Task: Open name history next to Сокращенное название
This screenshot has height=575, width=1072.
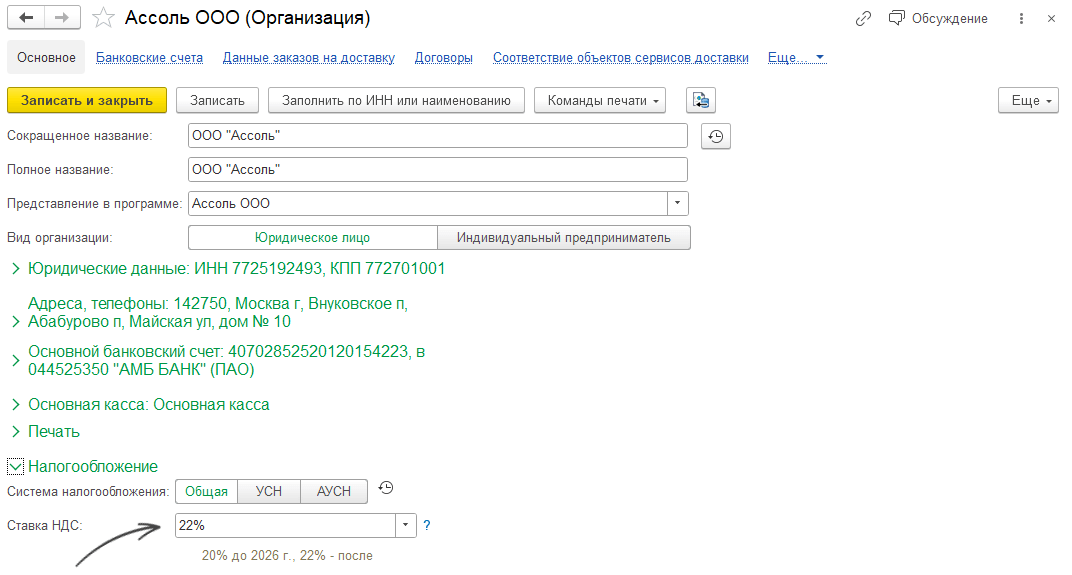Action: [x=716, y=136]
